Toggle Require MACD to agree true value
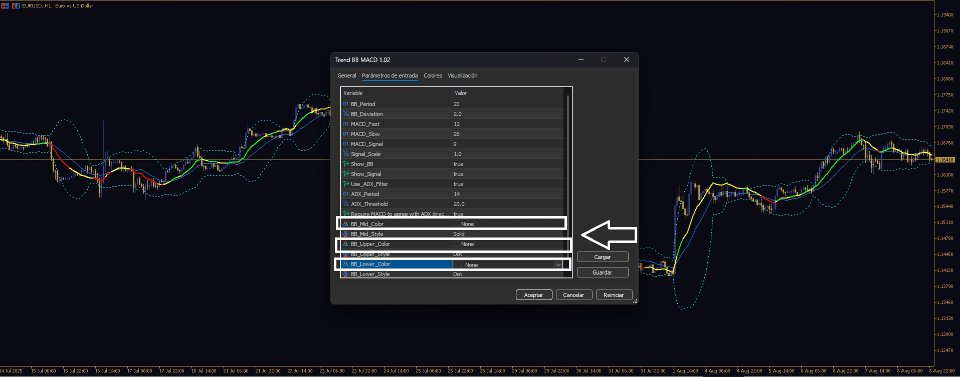960x377 pixels. click(x=458, y=214)
